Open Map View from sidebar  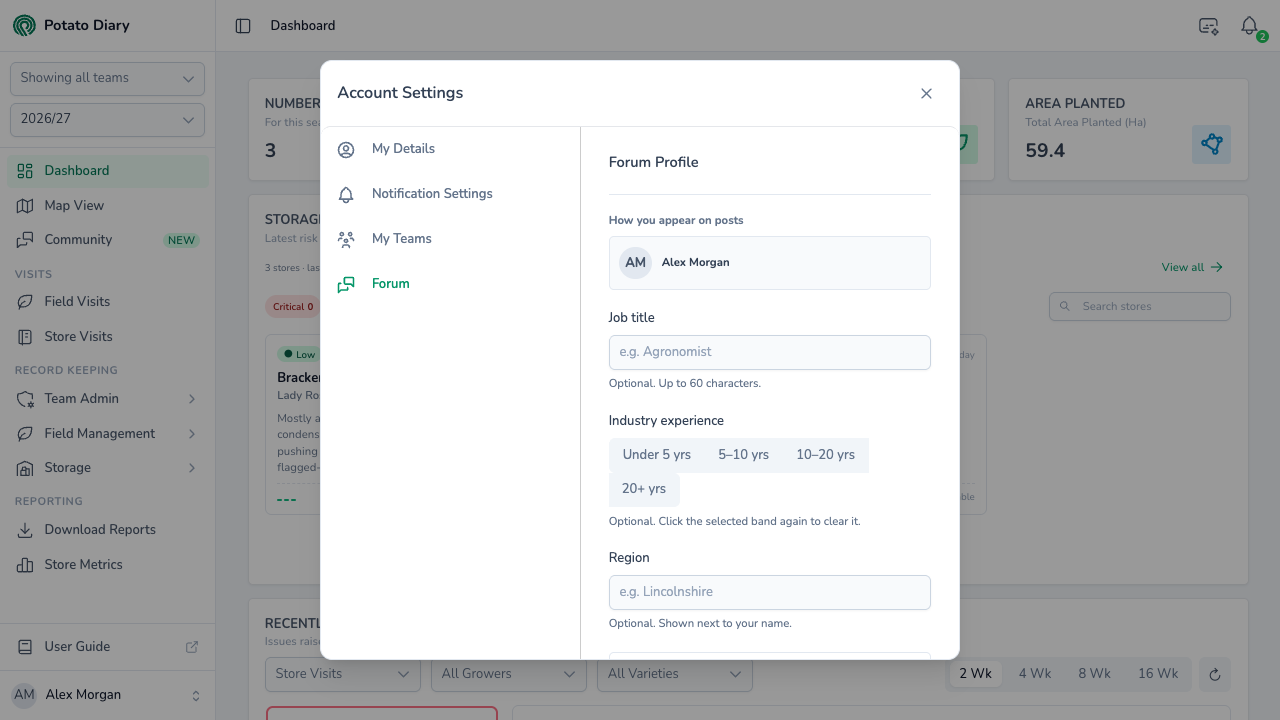tap(108, 206)
